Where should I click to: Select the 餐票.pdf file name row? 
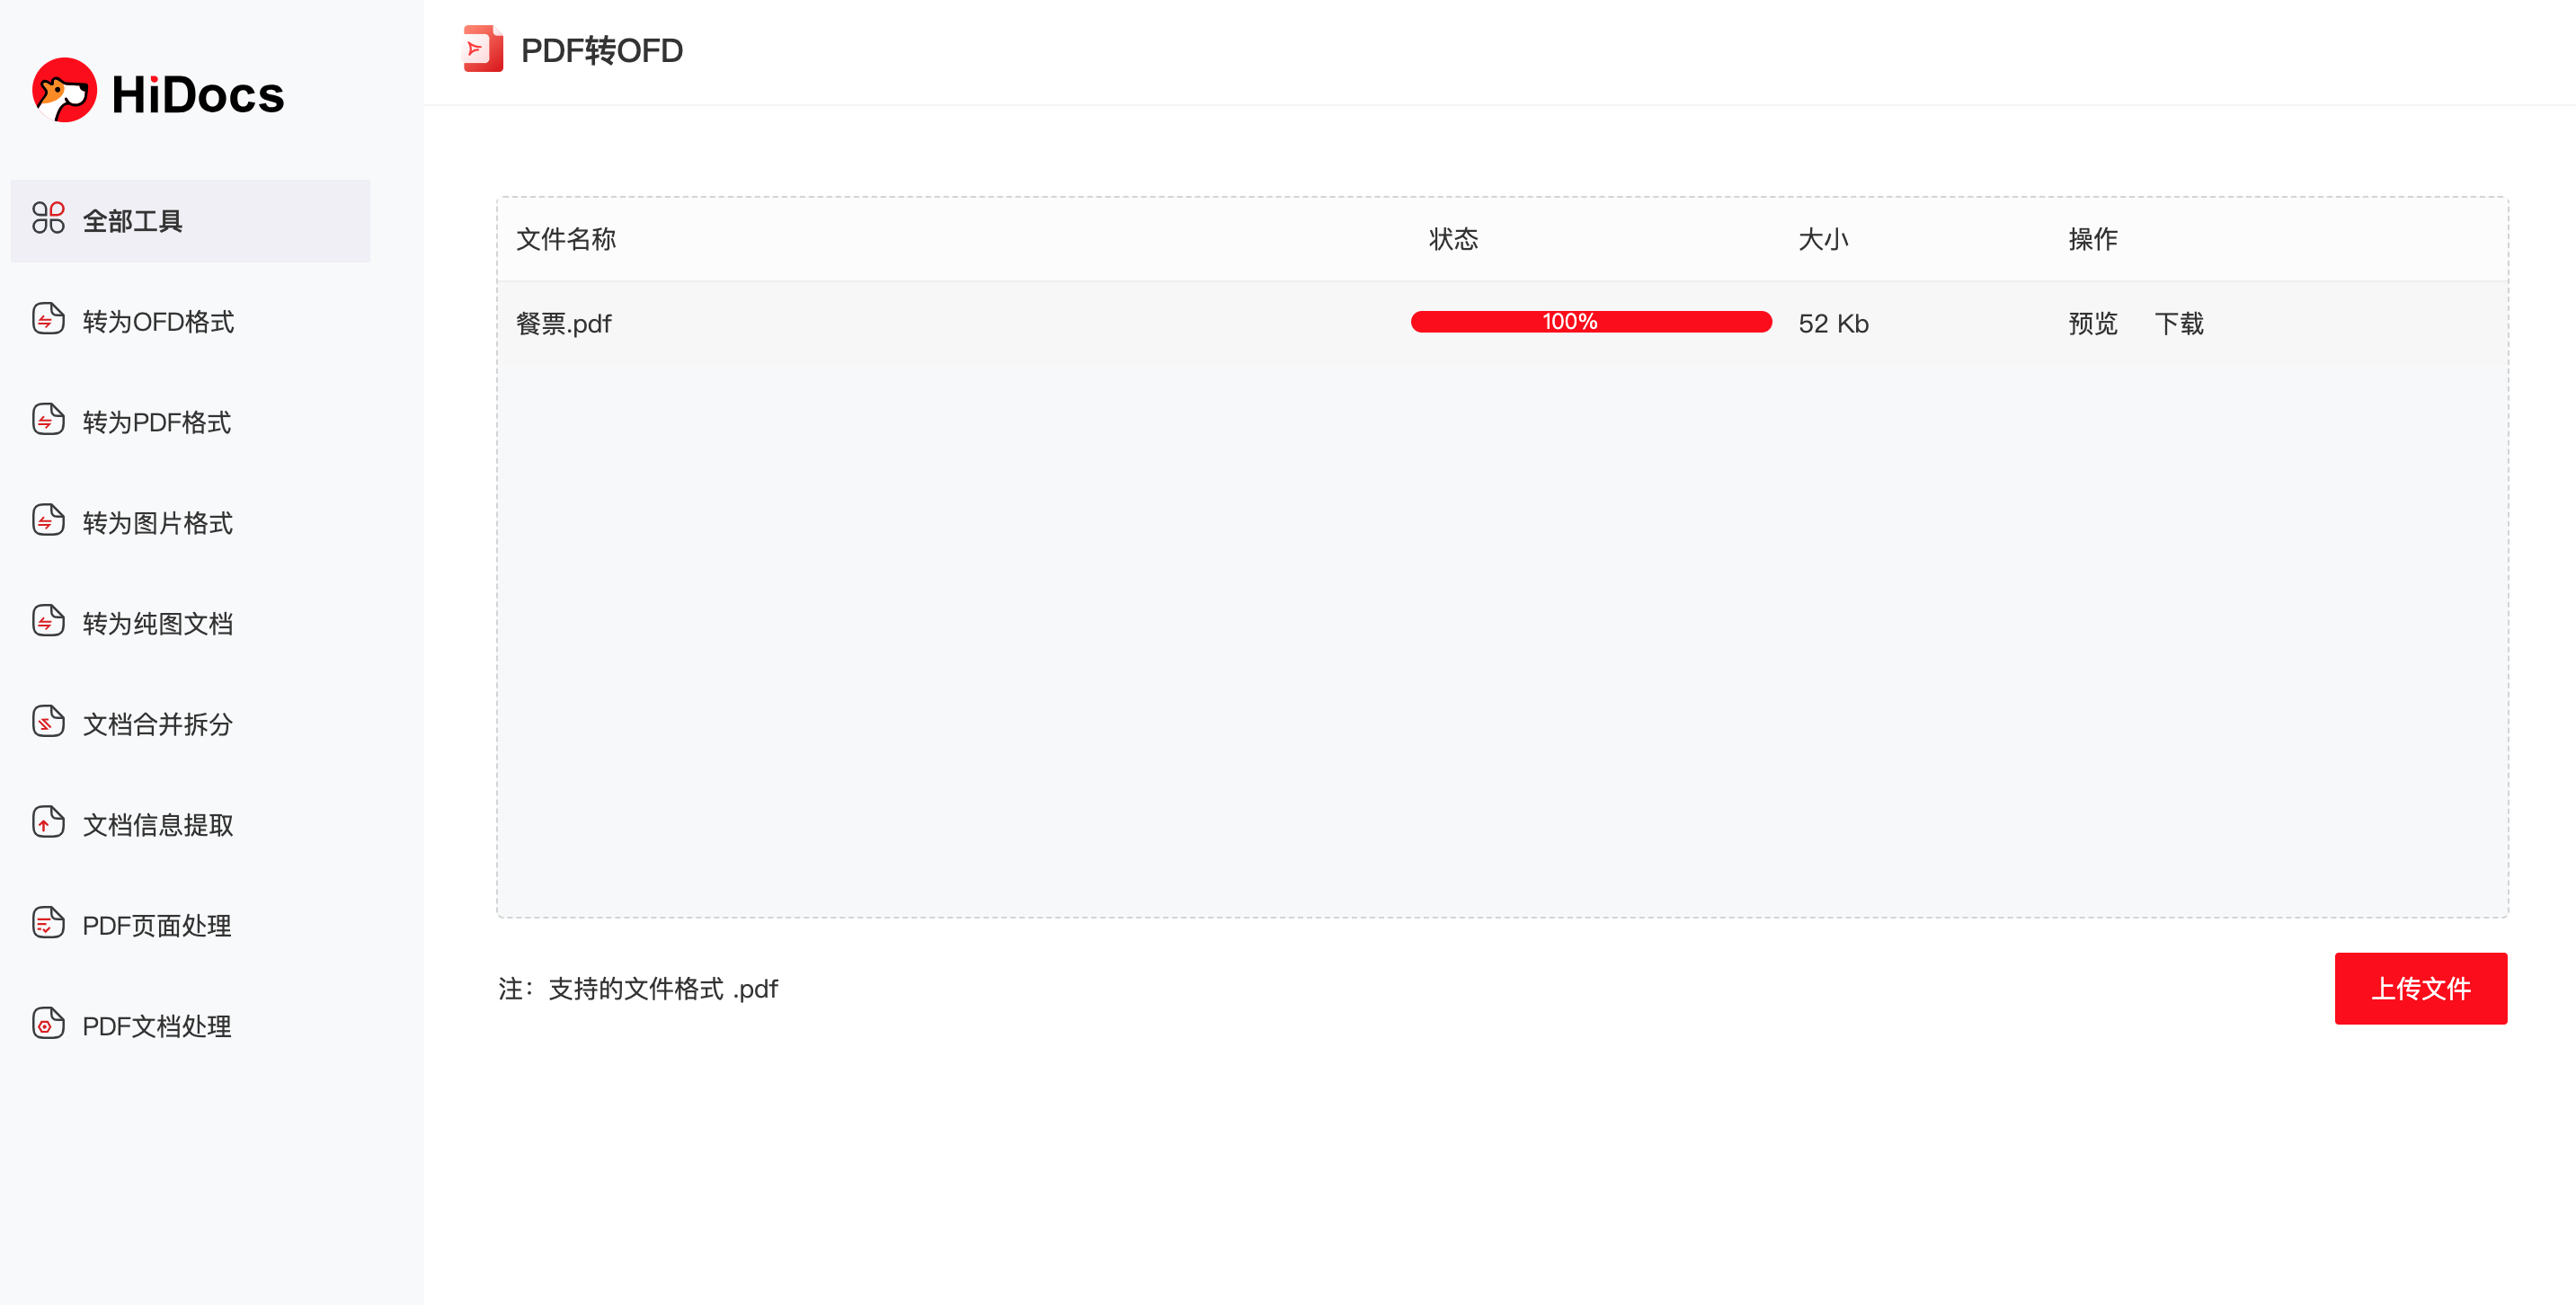pyautogui.click(x=1503, y=323)
